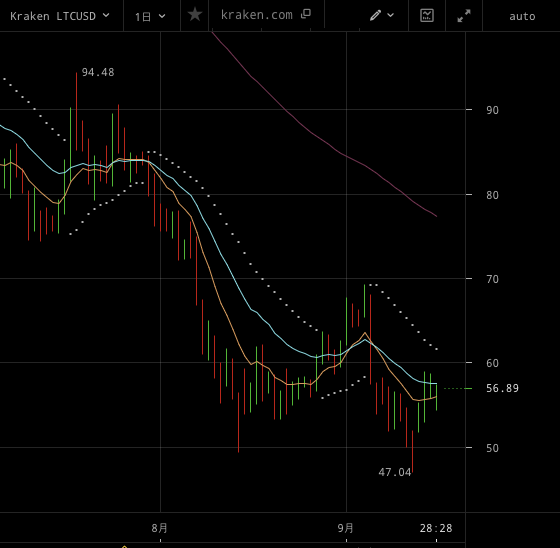The height and width of the screenshot is (548, 560).
Task: Click the 47.04 low price label
Action: pos(395,472)
